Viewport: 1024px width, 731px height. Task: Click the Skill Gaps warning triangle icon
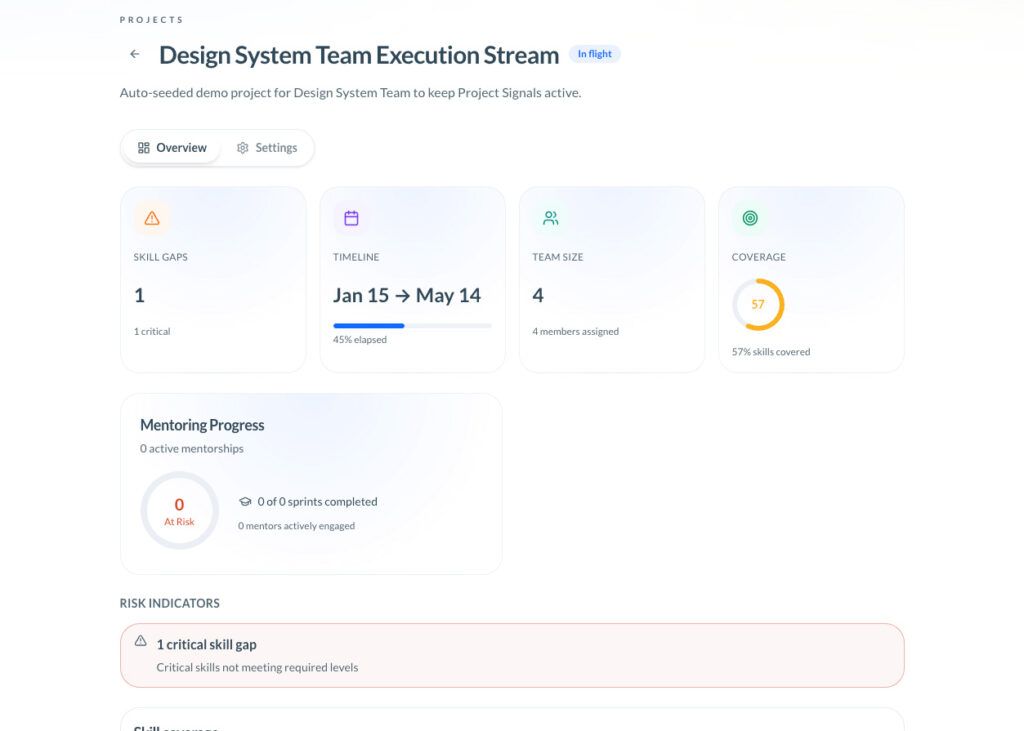pyautogui.click(x=152, y=218)
